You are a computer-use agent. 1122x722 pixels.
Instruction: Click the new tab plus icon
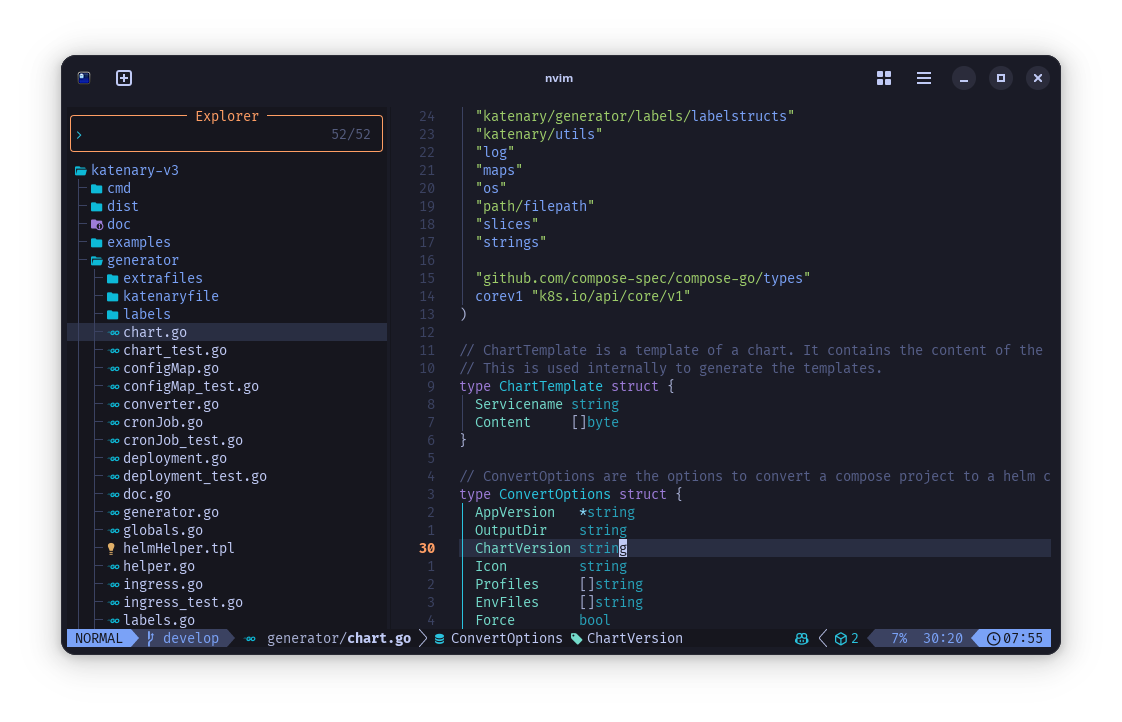pos(124,78)
